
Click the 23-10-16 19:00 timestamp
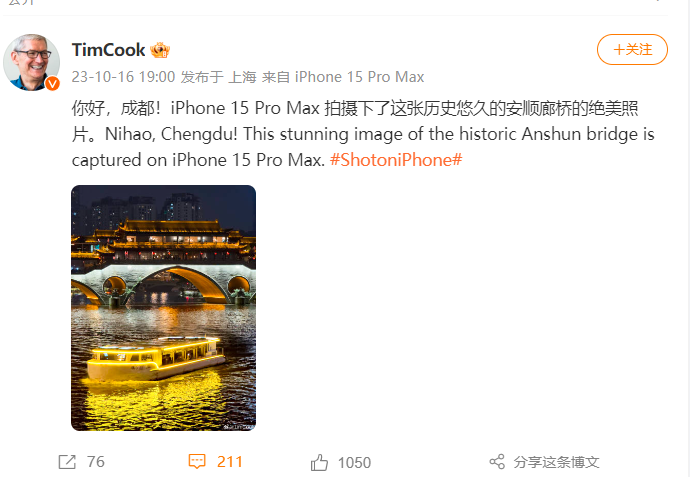coord(123,77)
